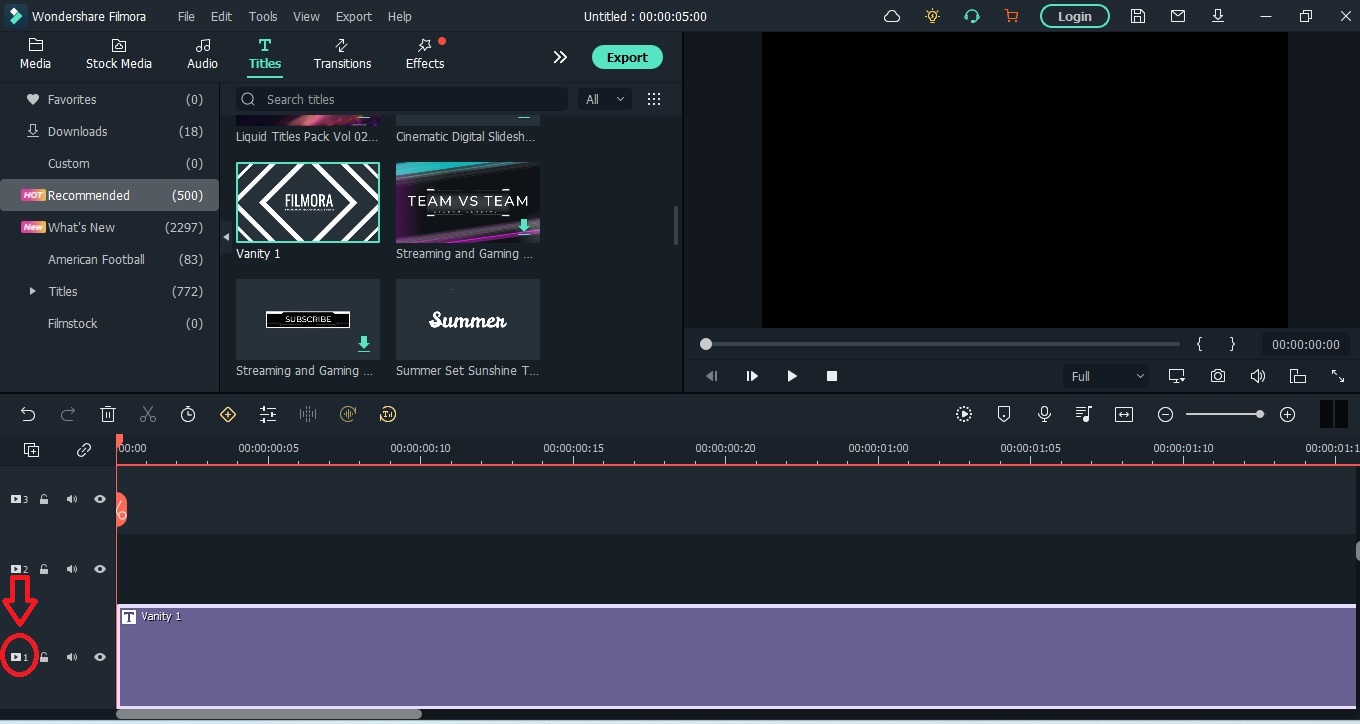Screen dimensions: 1360x724
Task: Click the add track icon
Action: click(31, 450)
